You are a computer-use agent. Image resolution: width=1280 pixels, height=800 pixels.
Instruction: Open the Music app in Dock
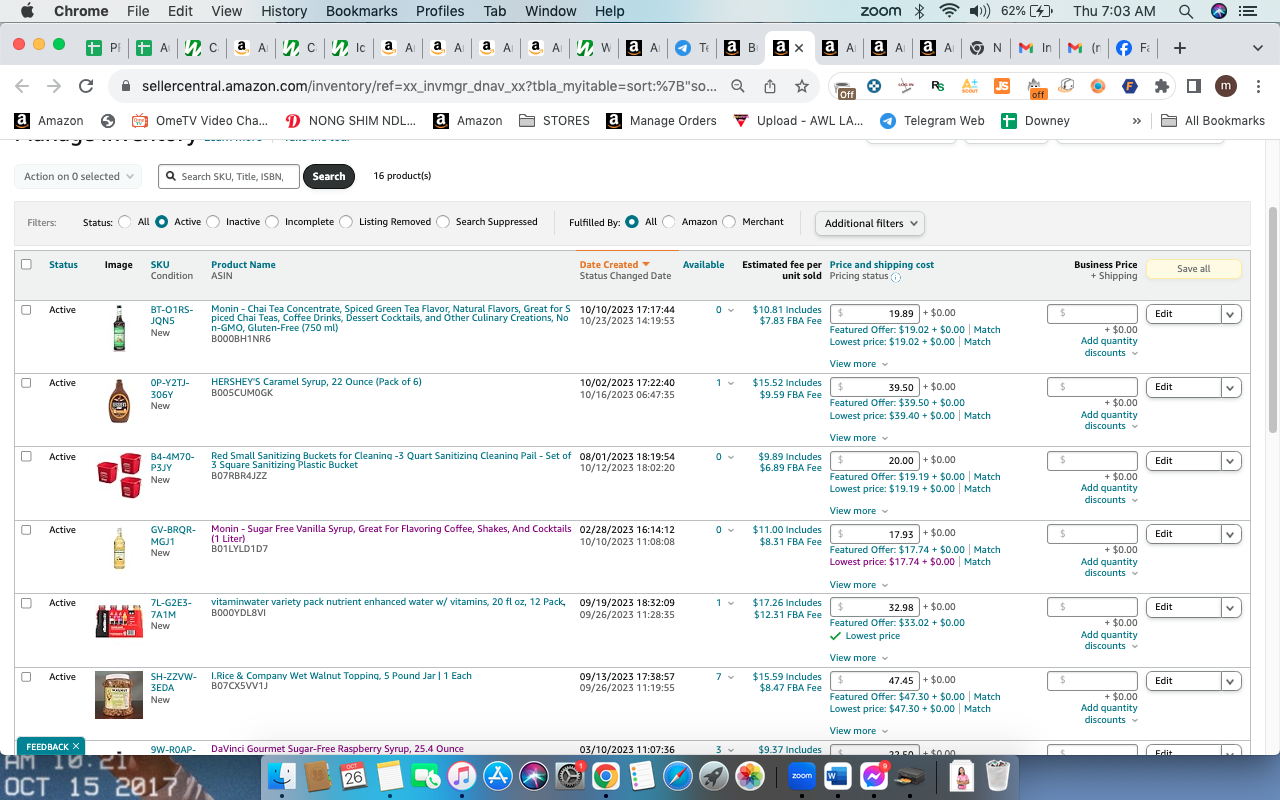pyautogui.click(x=461, y=776)
